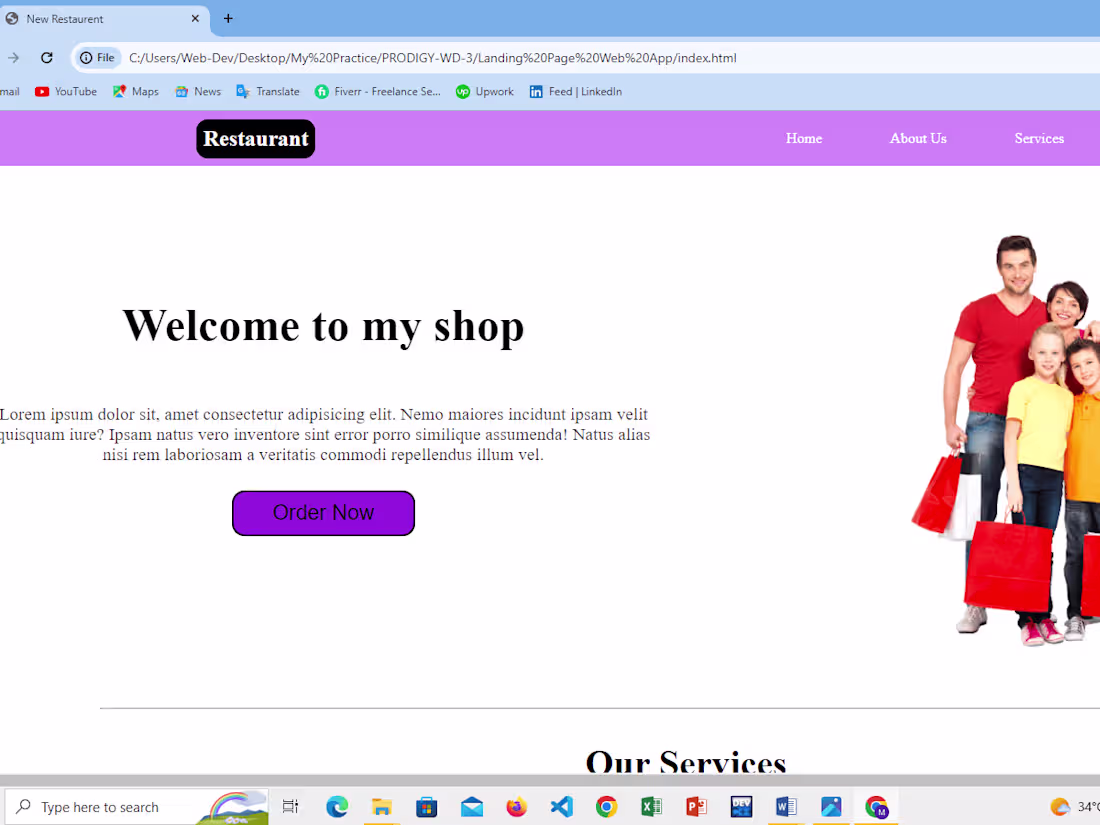Open Chrome from the taskbar
1100x825 pixels.
pyautogui.click(x=606, y=807)
